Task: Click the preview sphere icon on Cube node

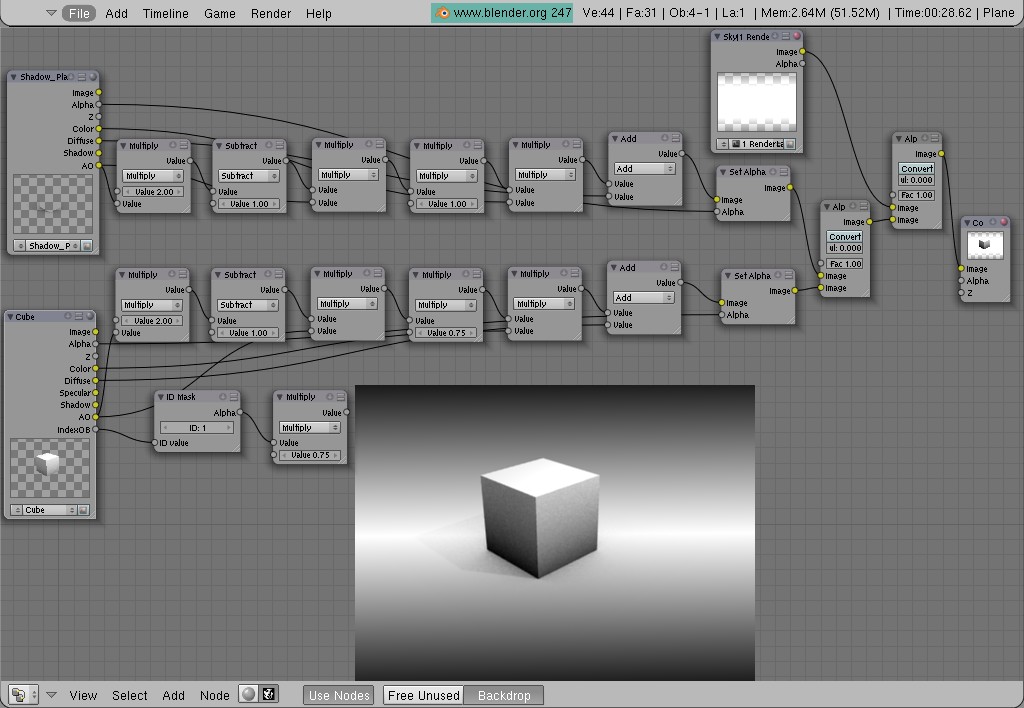Action: click(x=89, y=317)
